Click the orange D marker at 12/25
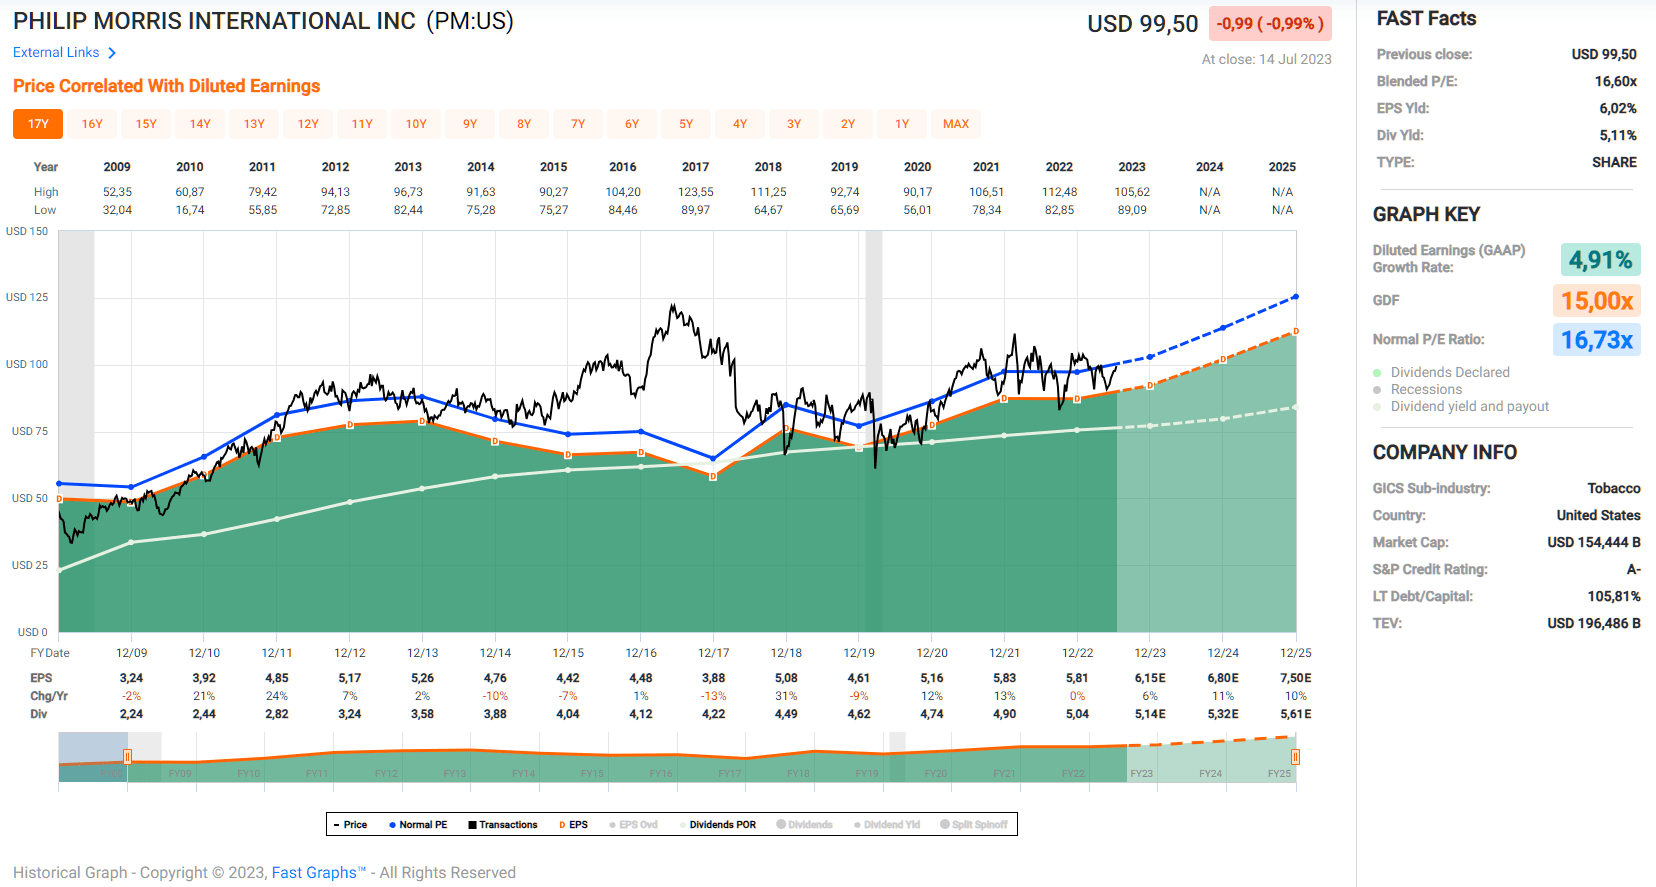This screenshot has height=887, width=1656. click(x=1296, y=331)
